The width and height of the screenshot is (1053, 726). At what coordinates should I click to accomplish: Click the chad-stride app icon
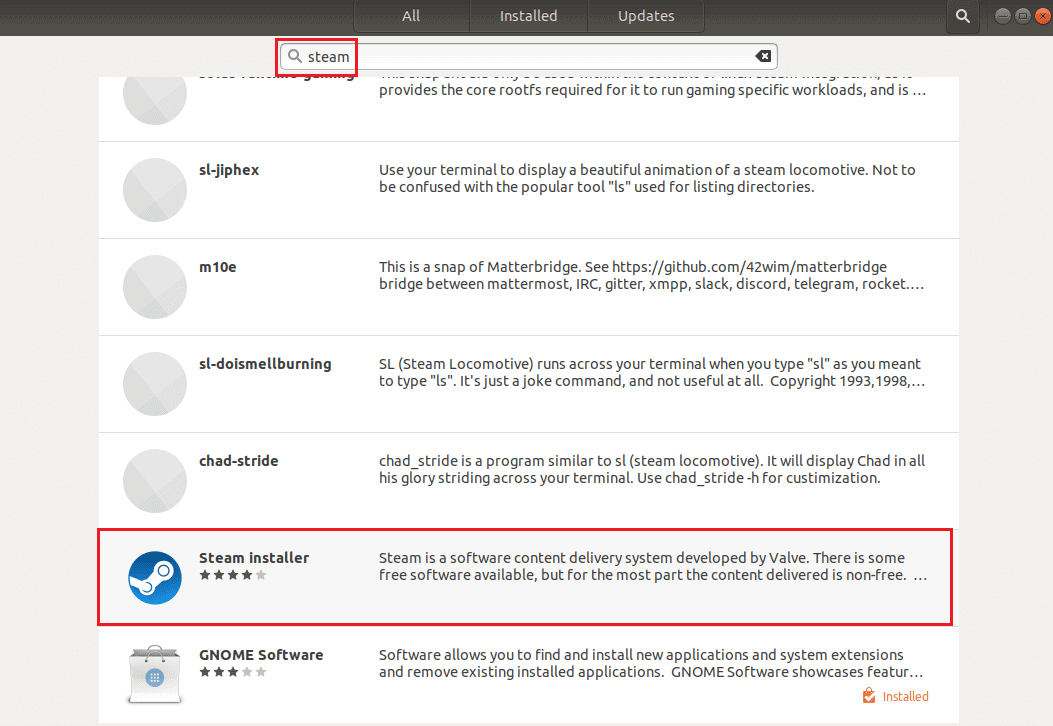pyautogui.click(x=155, y=481)
